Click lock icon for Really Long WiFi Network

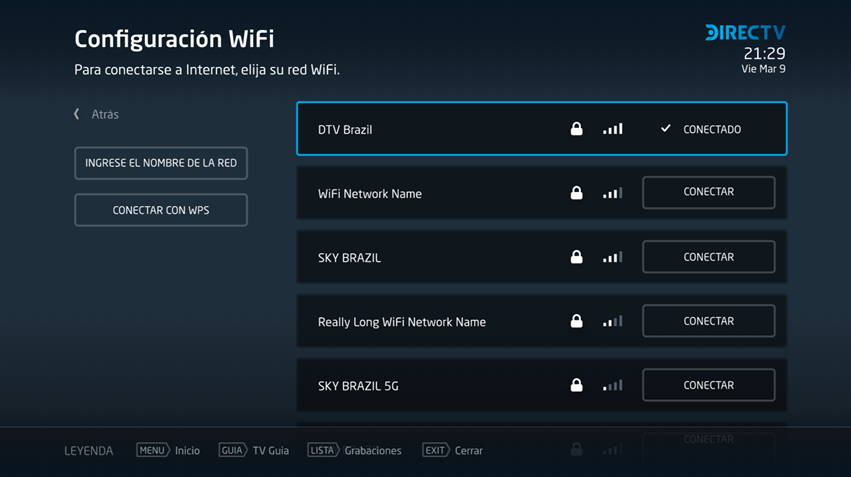click(576, 321)
